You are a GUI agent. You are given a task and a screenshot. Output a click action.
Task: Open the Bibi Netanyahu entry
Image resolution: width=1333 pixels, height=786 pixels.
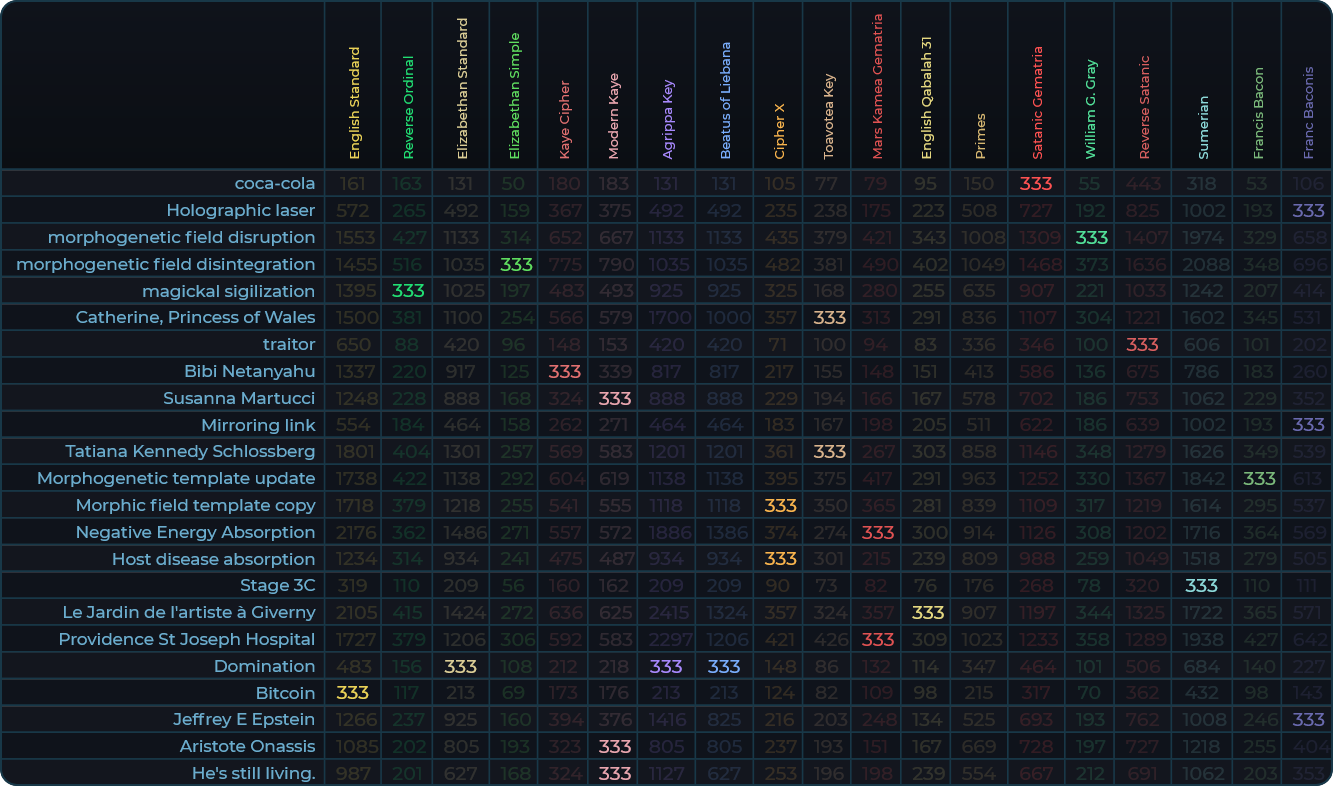coord(249,371)
